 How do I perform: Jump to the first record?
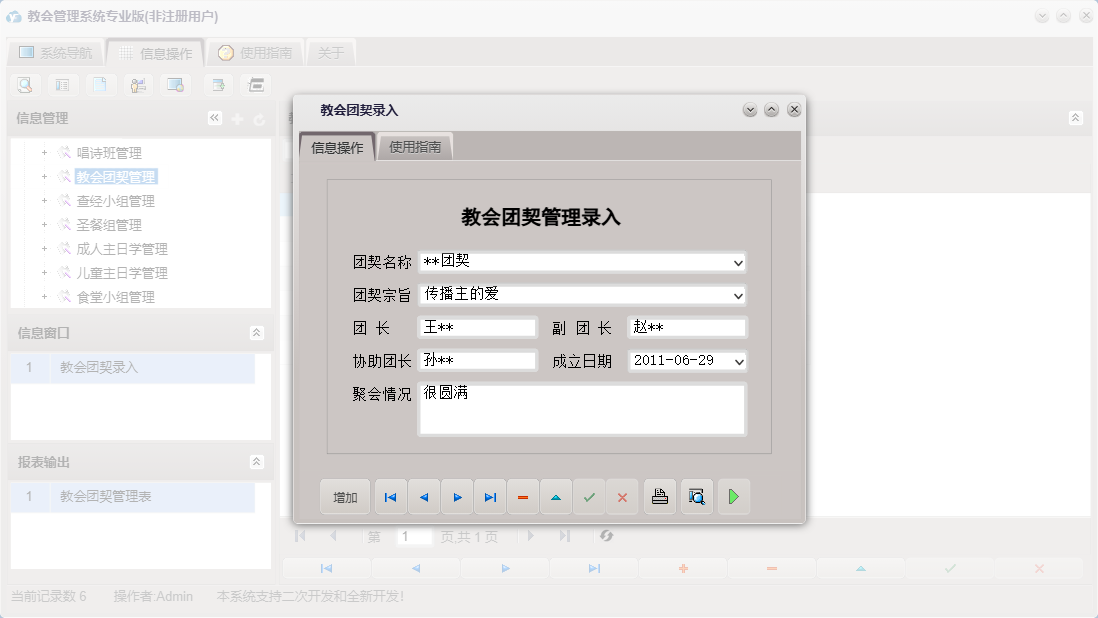pos(390,497)
